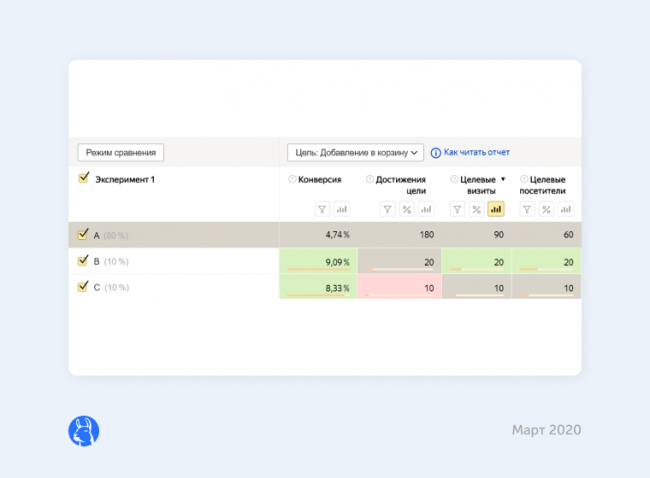
Task: Click the chart icon under Целевые посетители
Action: [566, 209]
